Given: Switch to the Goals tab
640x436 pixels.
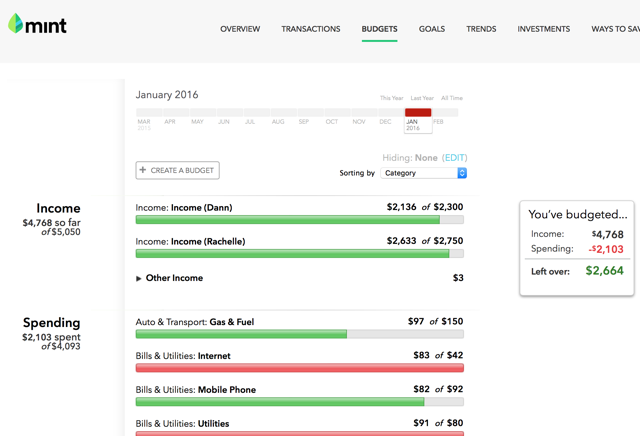Looking at the screenshot, I should point(432,29).
